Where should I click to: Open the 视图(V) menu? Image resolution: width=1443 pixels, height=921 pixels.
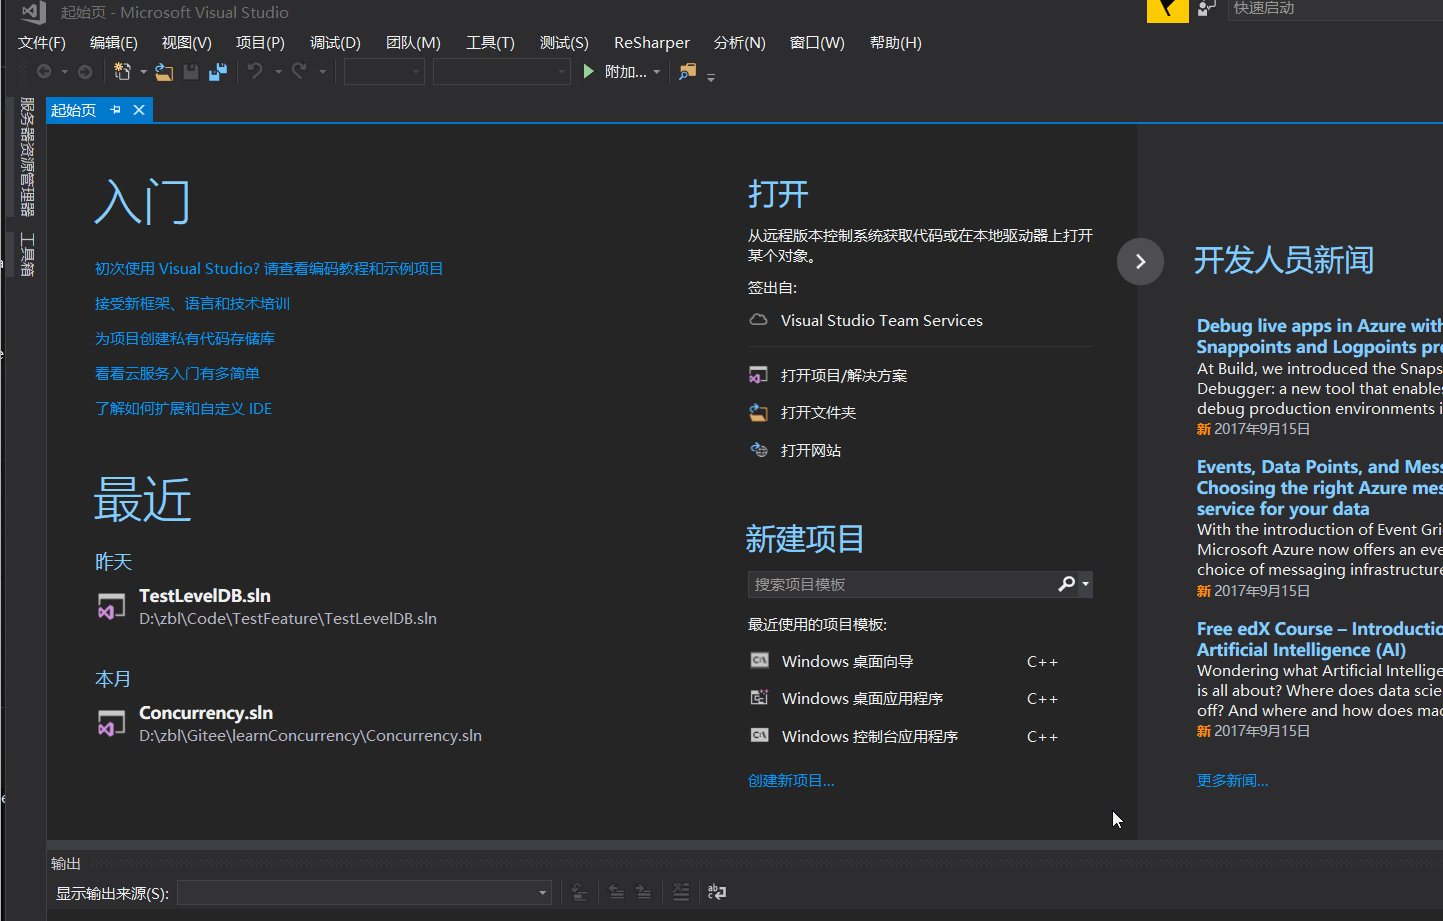pyautogui.click(x=187, y=43)
